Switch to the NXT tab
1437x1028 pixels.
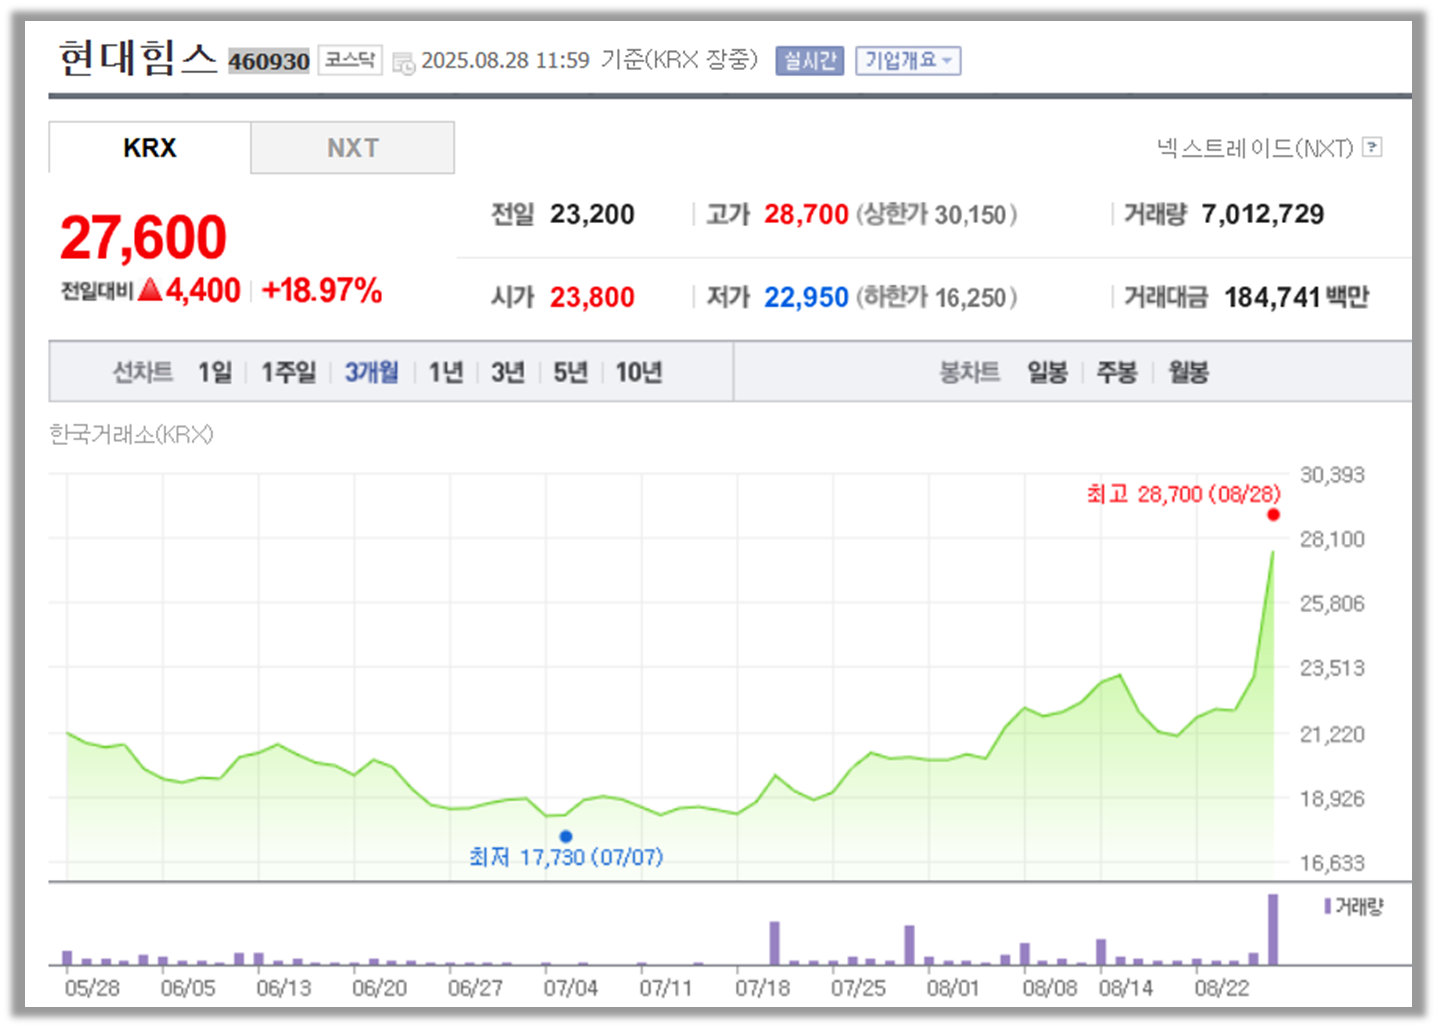point(353,148)
